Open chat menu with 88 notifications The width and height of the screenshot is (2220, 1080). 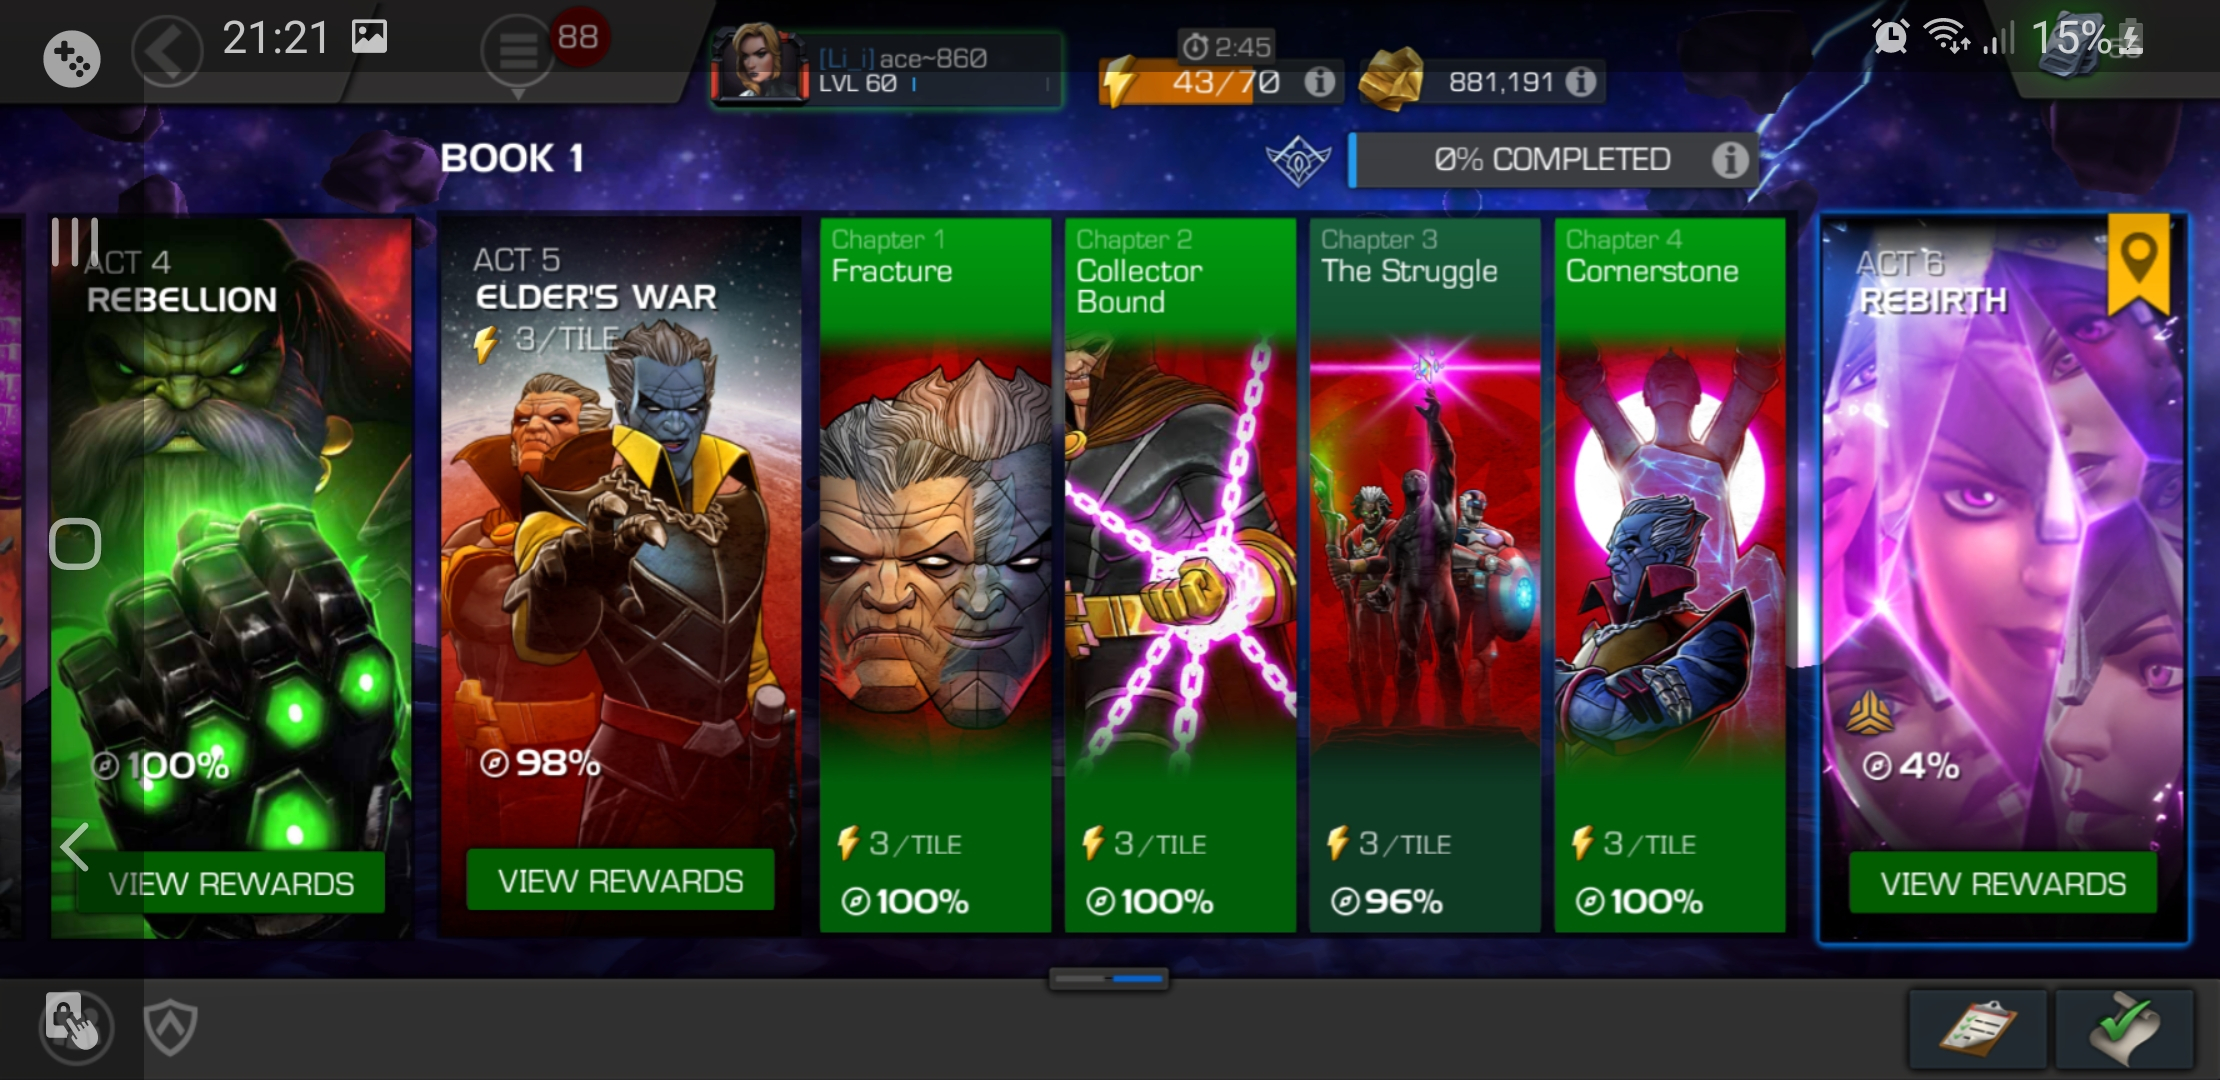click(518, 52)
